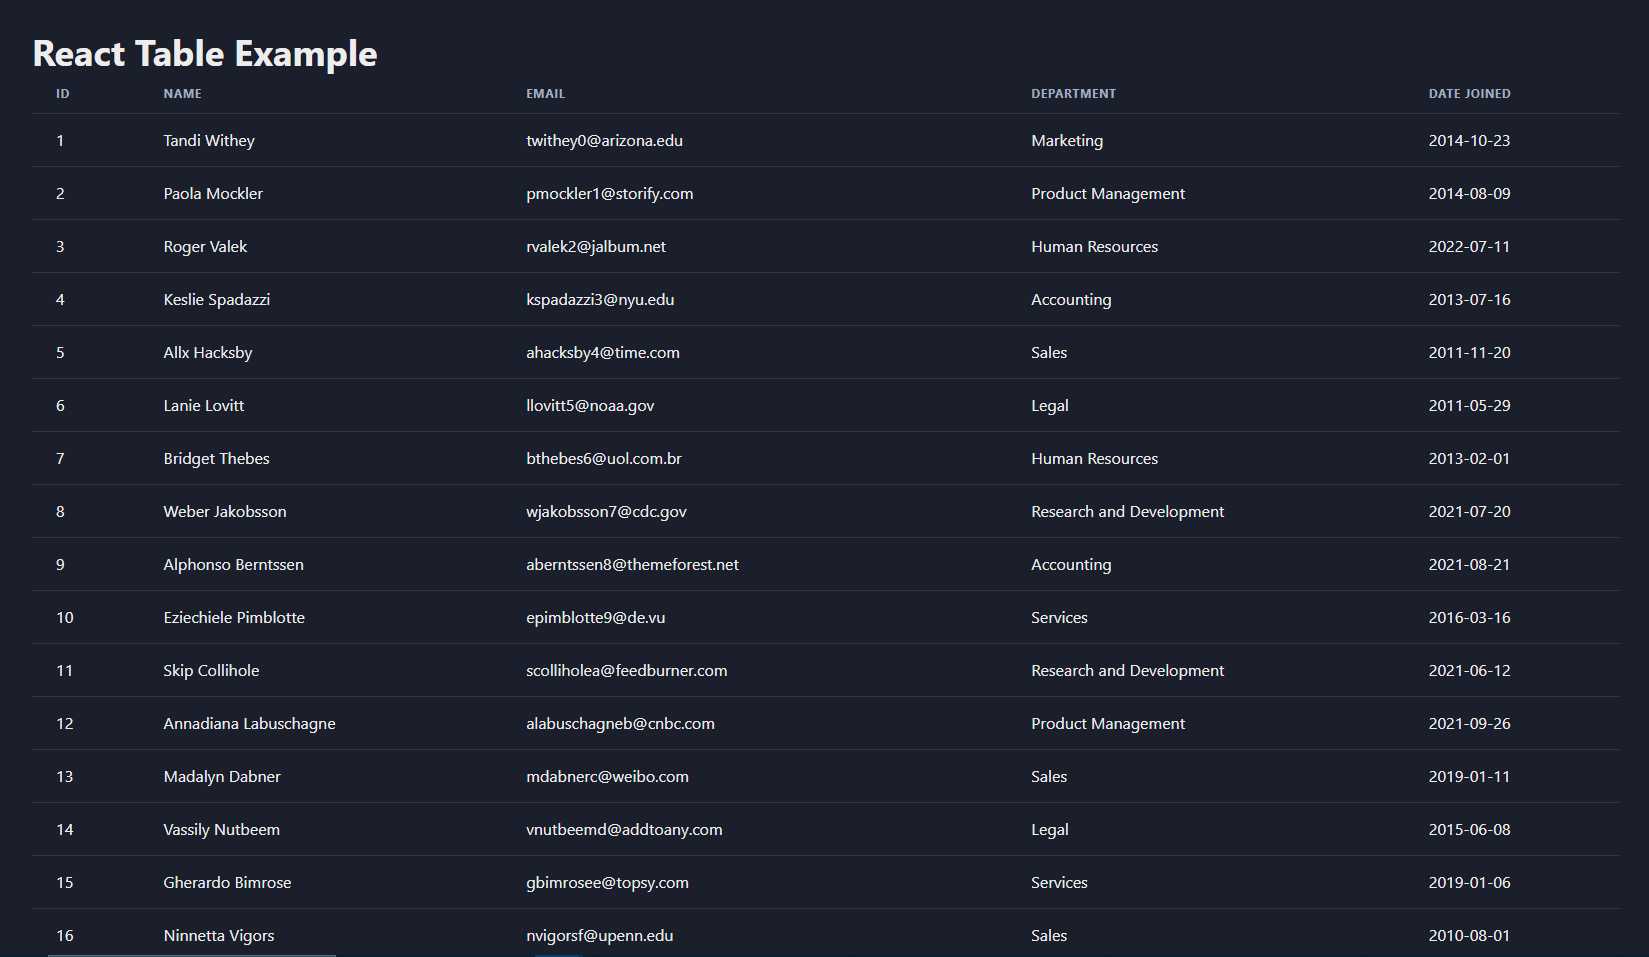Image resolution: width=1649 pixels, height=957 pixels.
Task: Click the name Tandi Withey
Action: [x=209, y=141]
